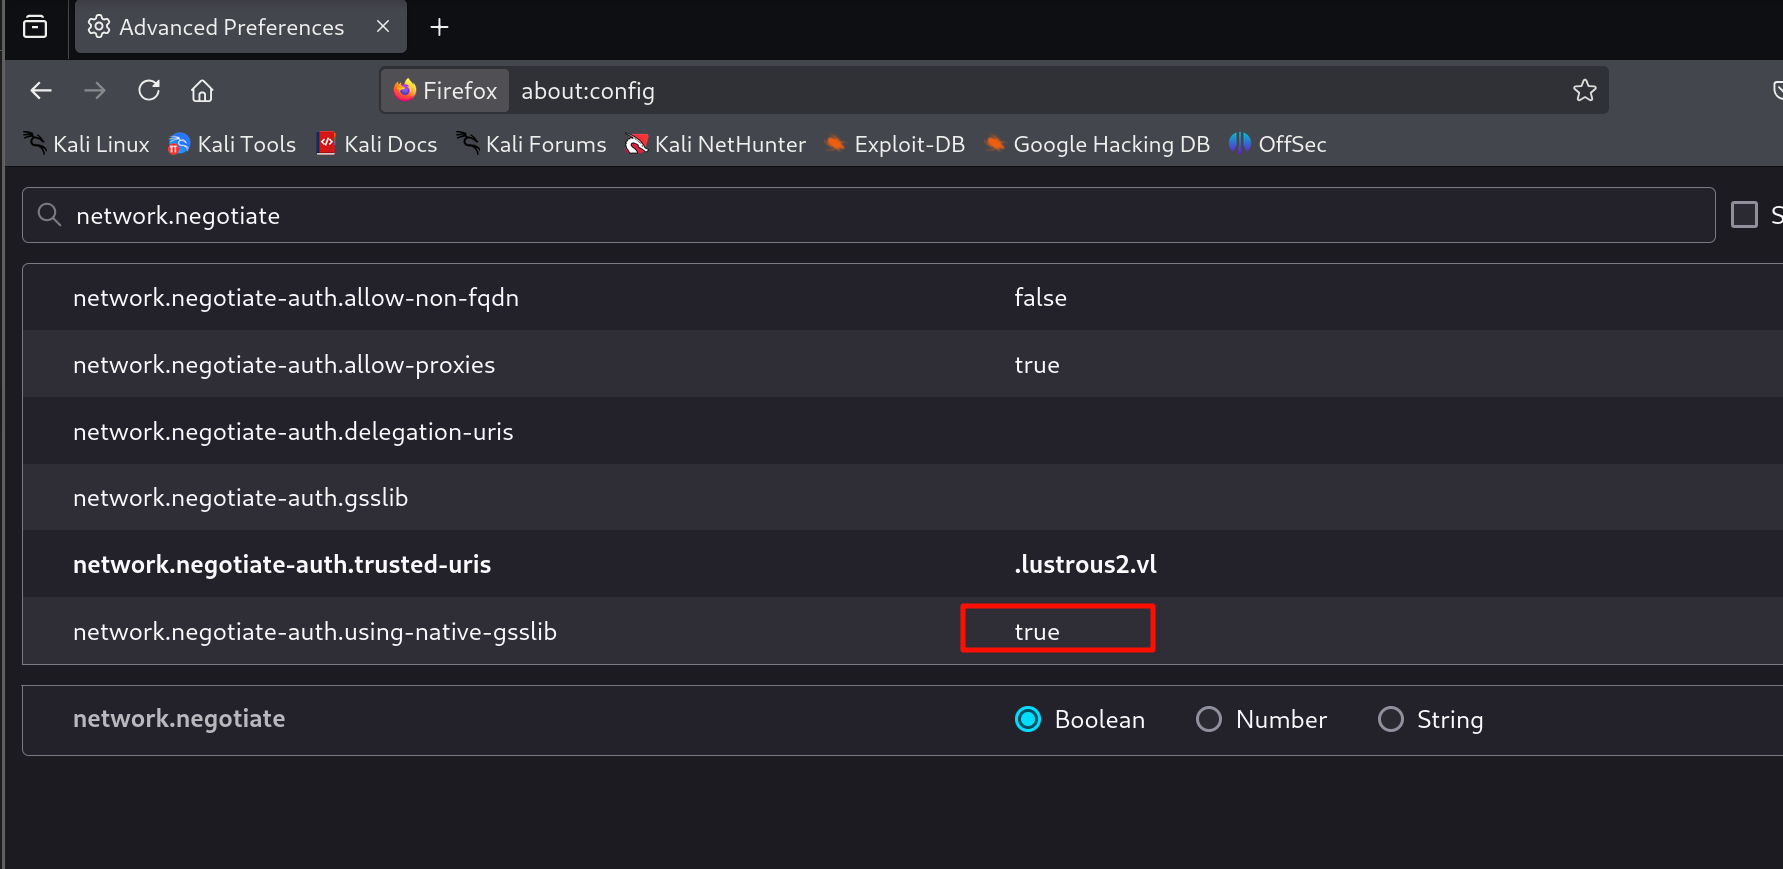The height and width of the screenshot is (869, 1783).
Task: Open the Kali Tools bookmark
Action: tap(233, 144)
